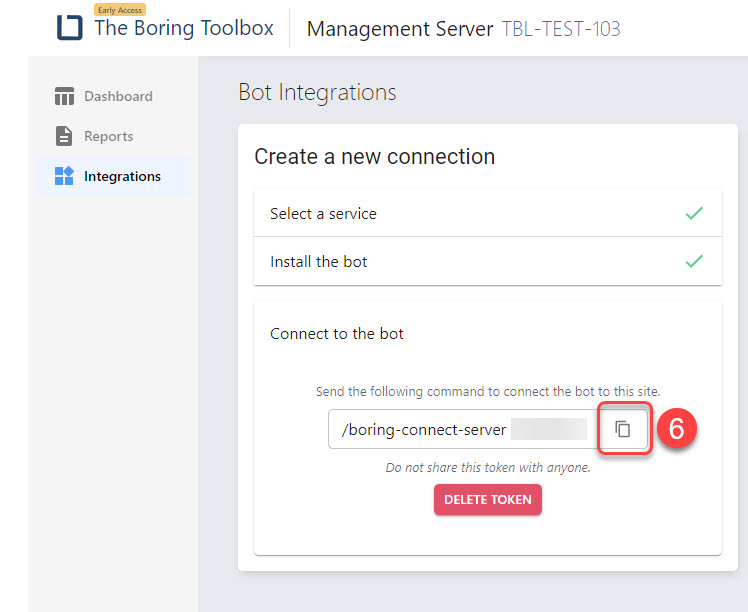This screenshot has width=748, height=612.
Task: Click the TBL-TEST-103 server name
Action: (x=561, y=29)
